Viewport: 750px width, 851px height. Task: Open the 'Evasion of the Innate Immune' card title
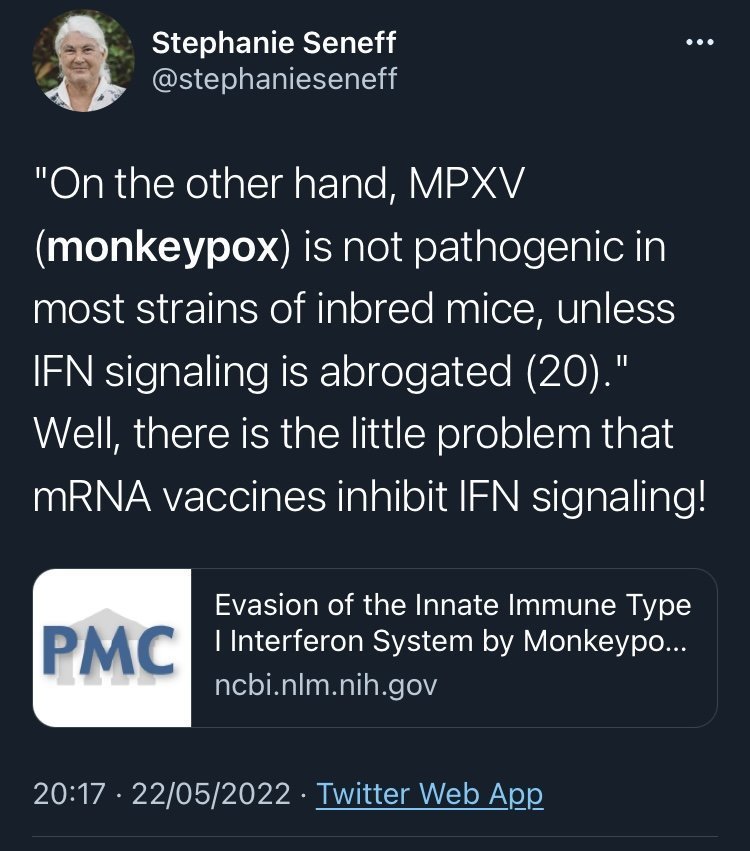[x=453, y=605]
